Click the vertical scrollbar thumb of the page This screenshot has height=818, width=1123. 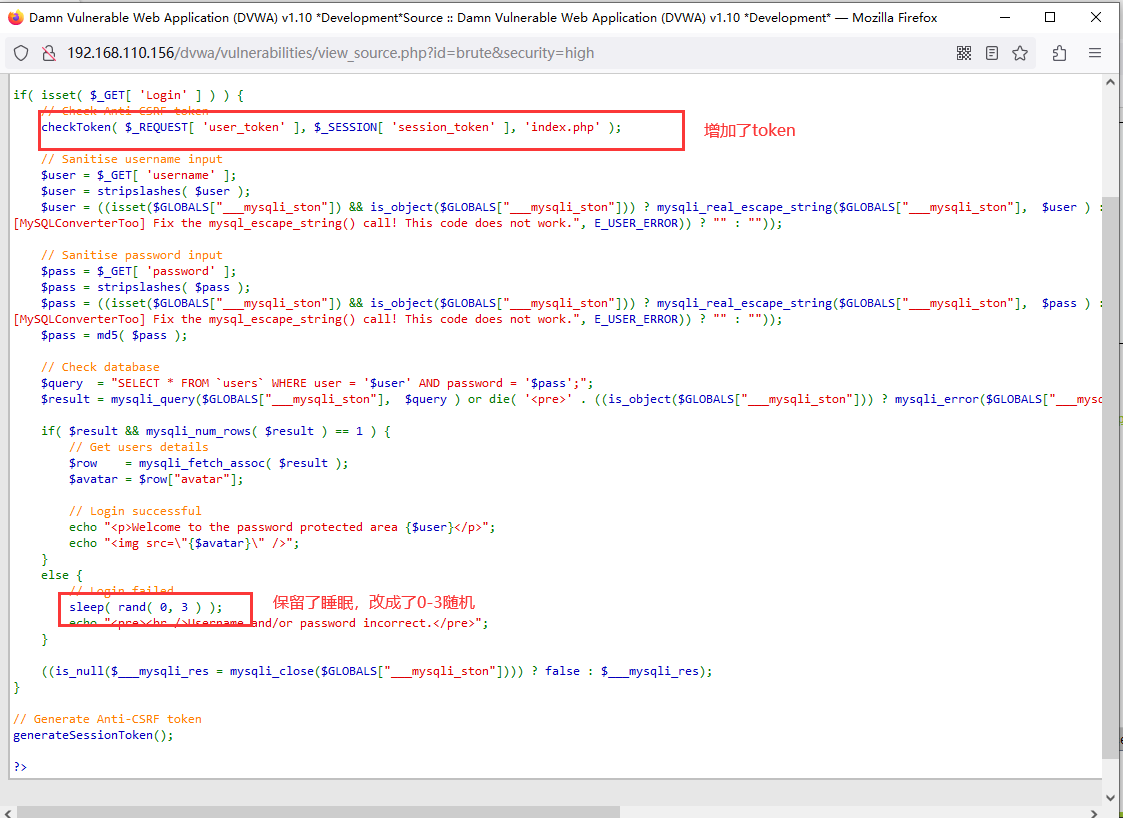tap(1109, 476)
